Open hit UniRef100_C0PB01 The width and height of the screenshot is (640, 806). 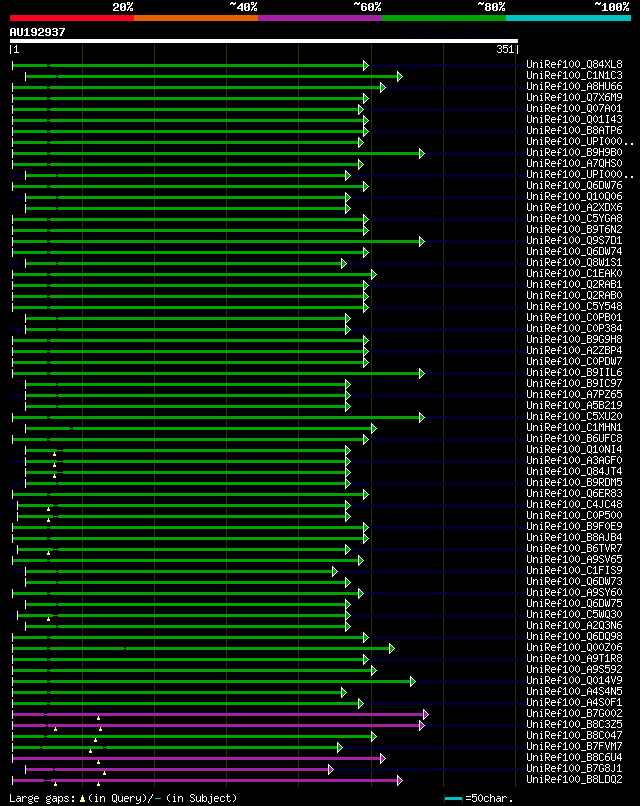(574, 318)
